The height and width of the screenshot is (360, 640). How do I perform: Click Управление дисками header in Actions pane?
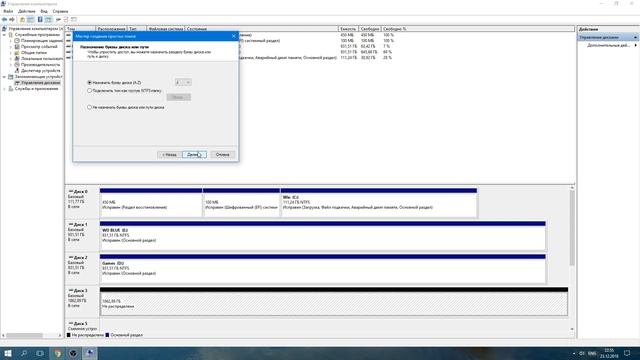coord(608,38)
